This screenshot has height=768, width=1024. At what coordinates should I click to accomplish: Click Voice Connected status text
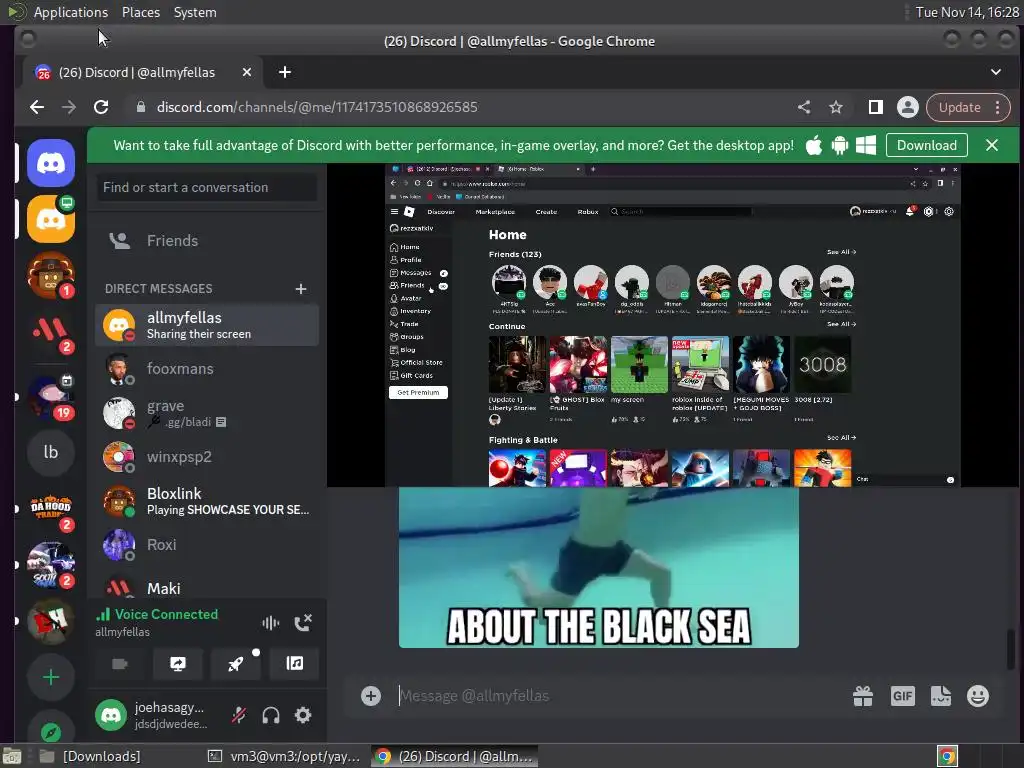click(x=167, y=615)
